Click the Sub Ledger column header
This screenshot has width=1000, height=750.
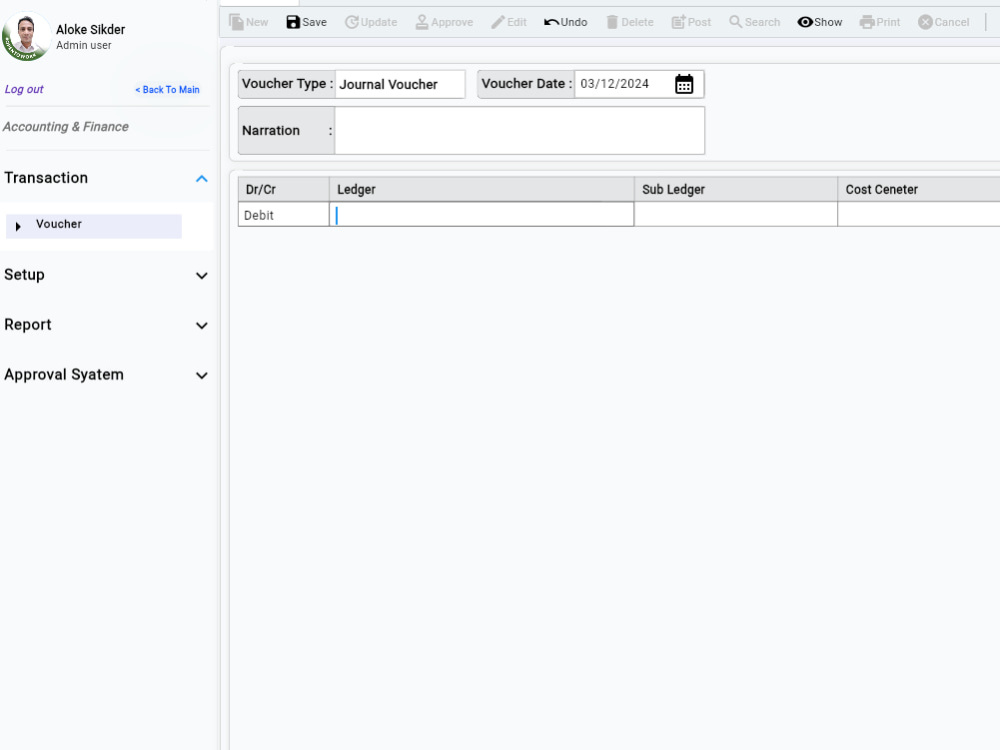click(x=735, y=189)
